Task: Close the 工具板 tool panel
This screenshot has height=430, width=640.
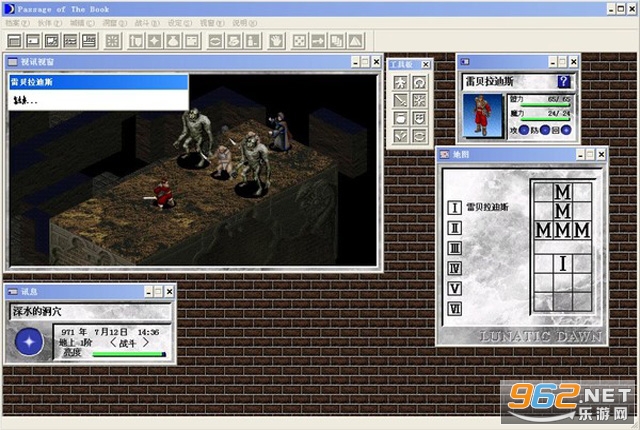Action: (x=426, y=64)
